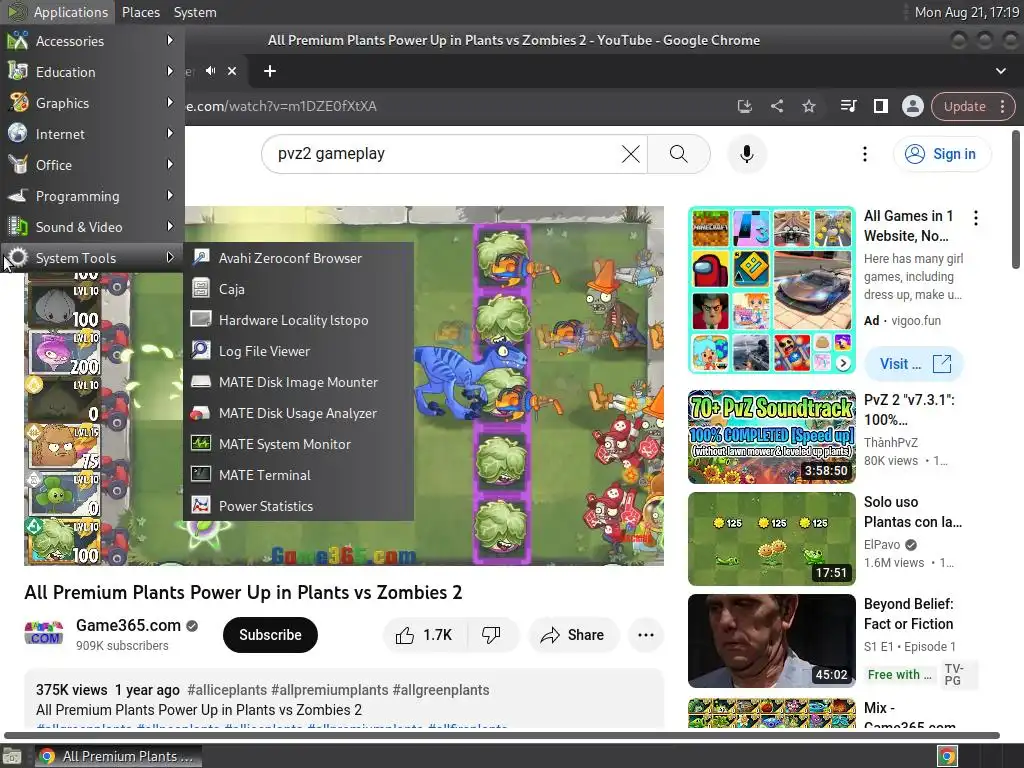Click the horizontal page scrollbar
The image size is (1024, 768).
click(x=502, y=735)
